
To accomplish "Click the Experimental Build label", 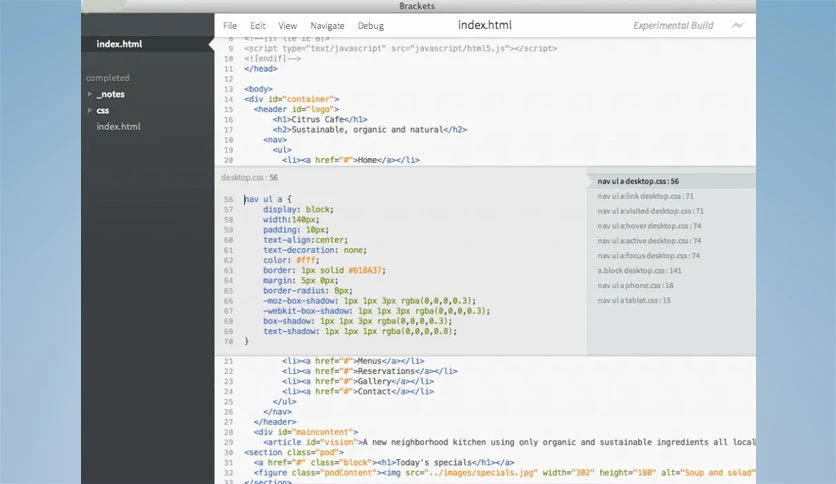I will pyautogui.click(x=673, y=26).
